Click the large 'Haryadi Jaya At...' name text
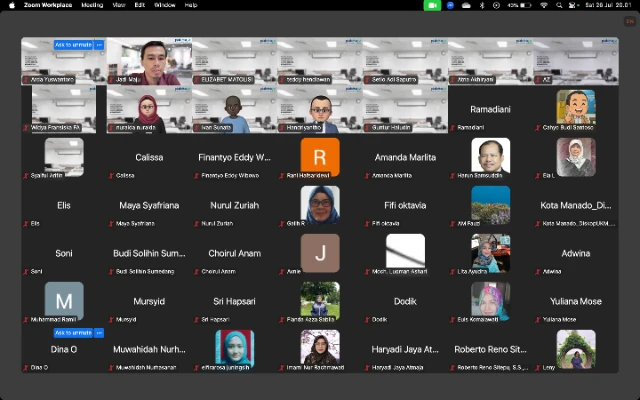Viewport: 640px width, 400px height. coord(405,349)
